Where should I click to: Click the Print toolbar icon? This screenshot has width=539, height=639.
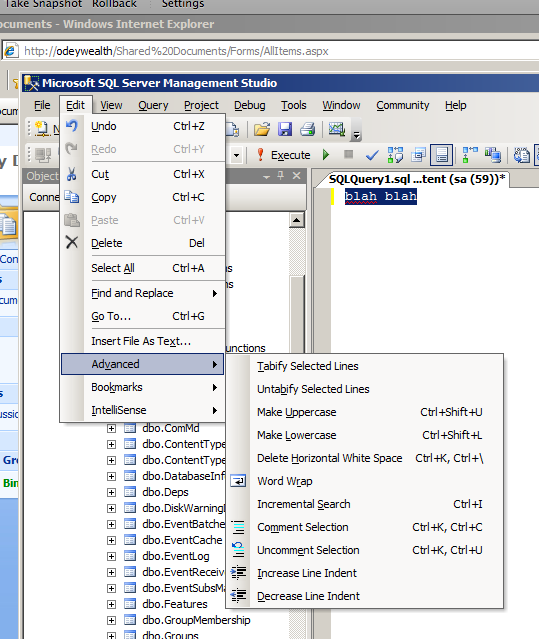pyautogui.click(x=308, y=129)
